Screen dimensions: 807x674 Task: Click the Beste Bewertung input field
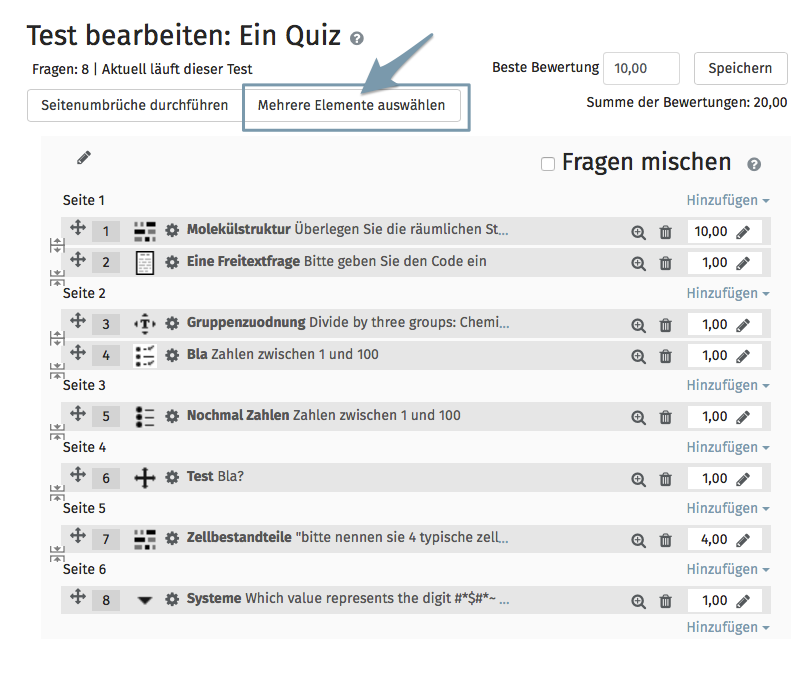(x=641, y=69)
